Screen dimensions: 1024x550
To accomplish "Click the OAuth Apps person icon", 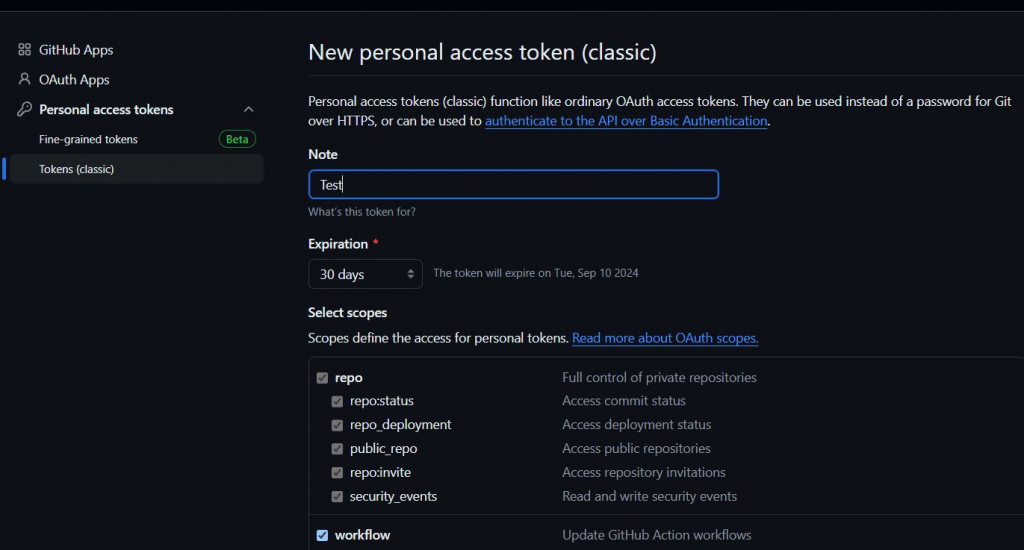I will coord(25,80).
